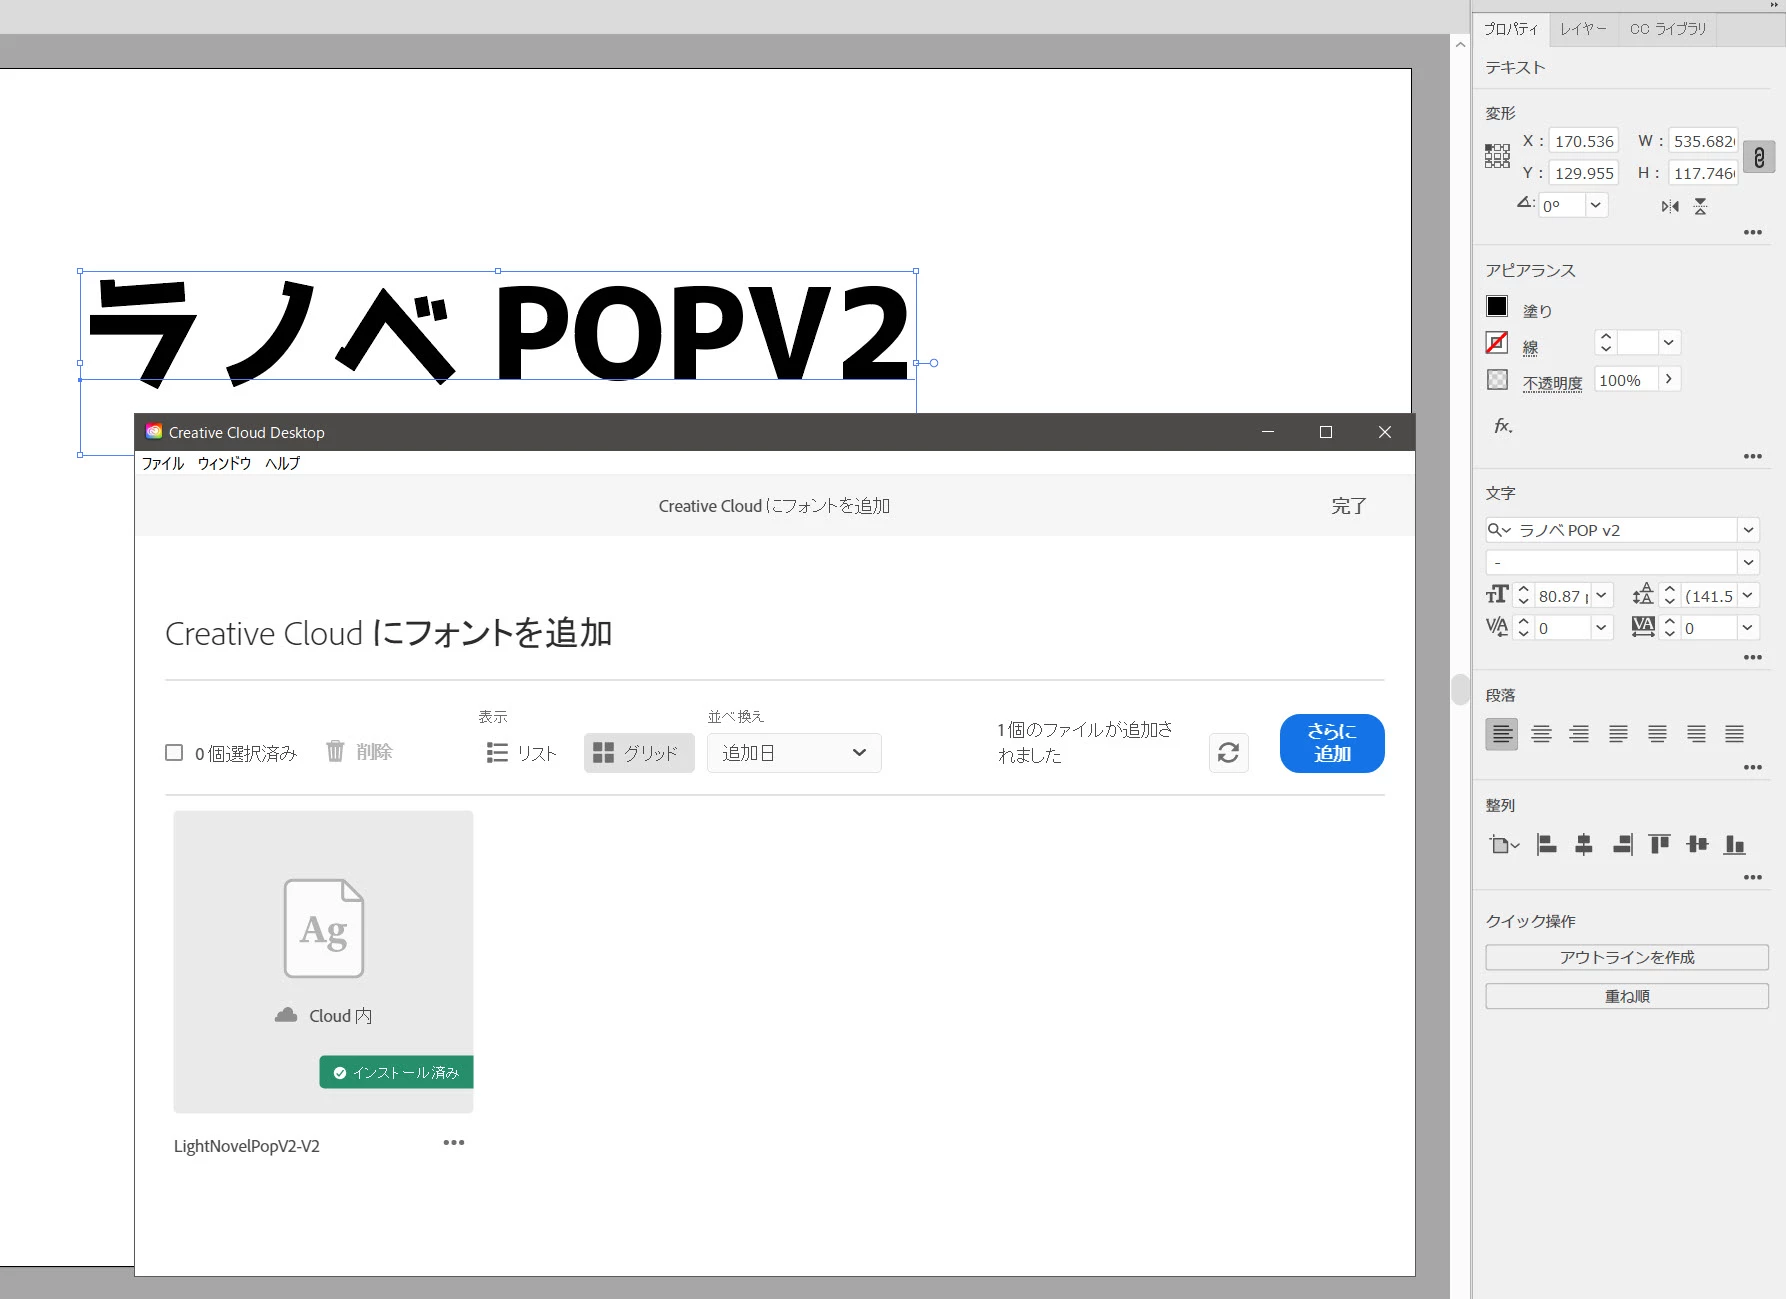
Task: Check the 0個選択済み select-all checkbox
Action: coord(174,752)
